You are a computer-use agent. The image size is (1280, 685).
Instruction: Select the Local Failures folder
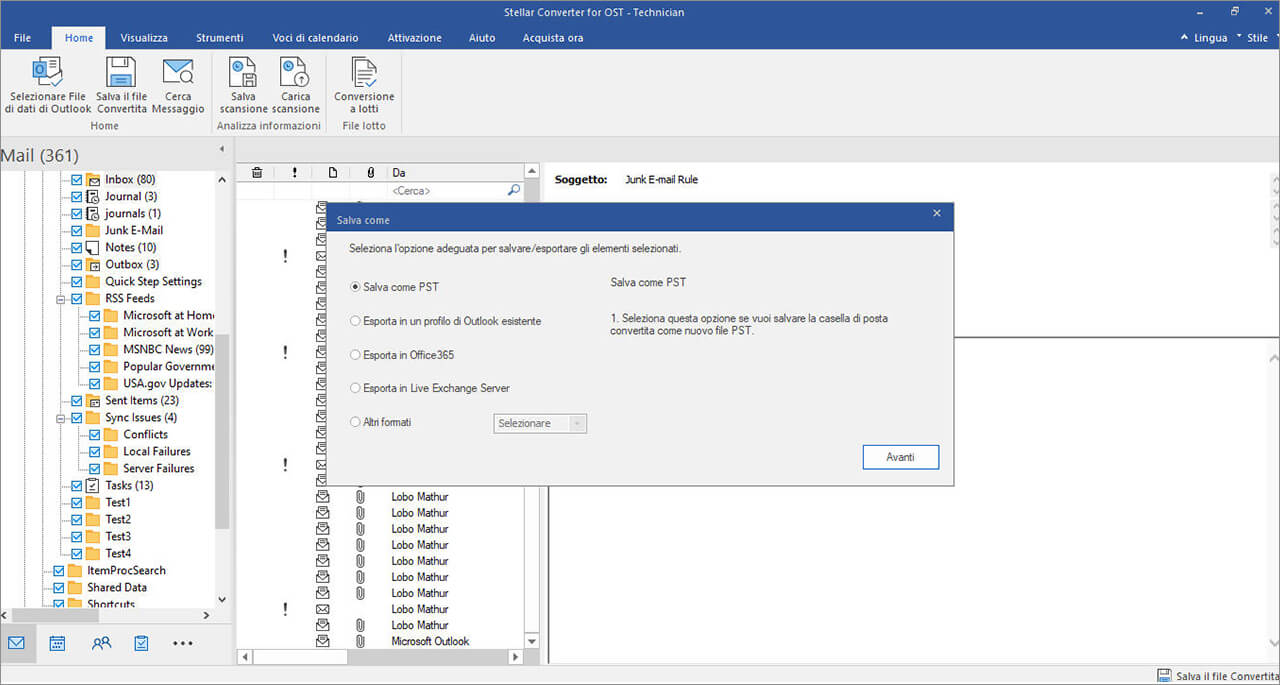[x=156, y=451]
